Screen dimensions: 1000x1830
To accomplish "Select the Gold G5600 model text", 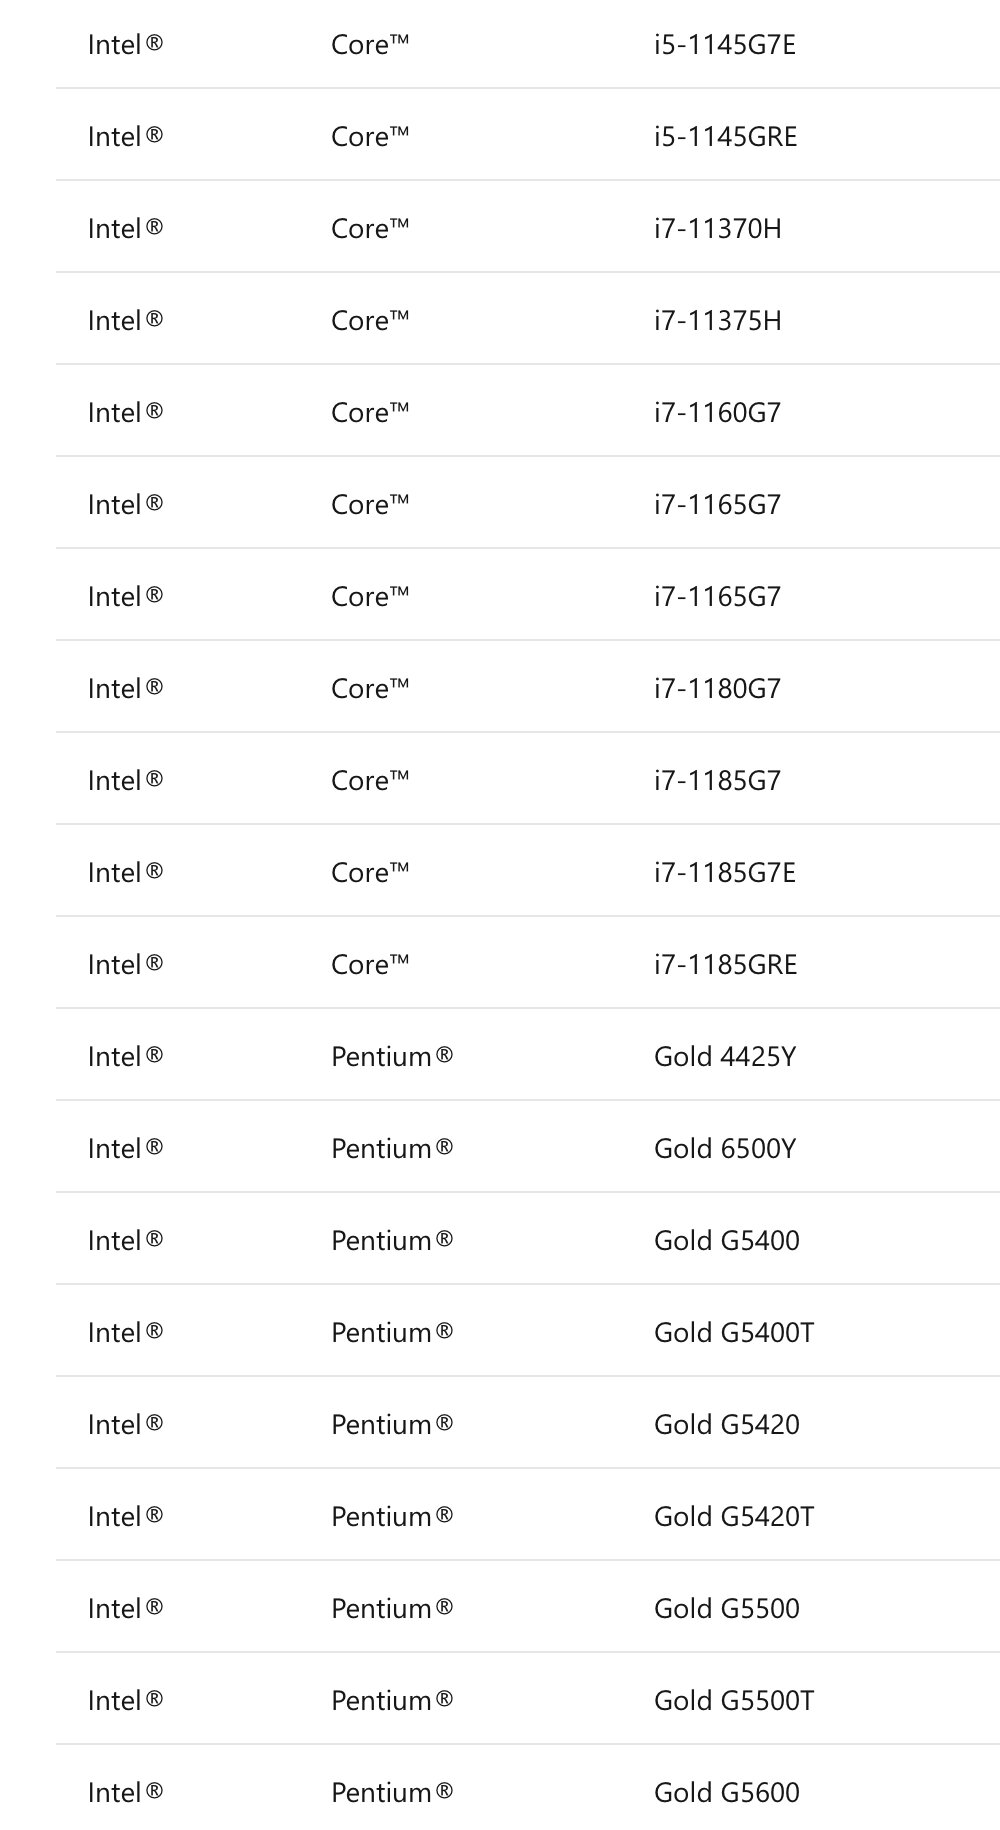I will (727, 1793).
